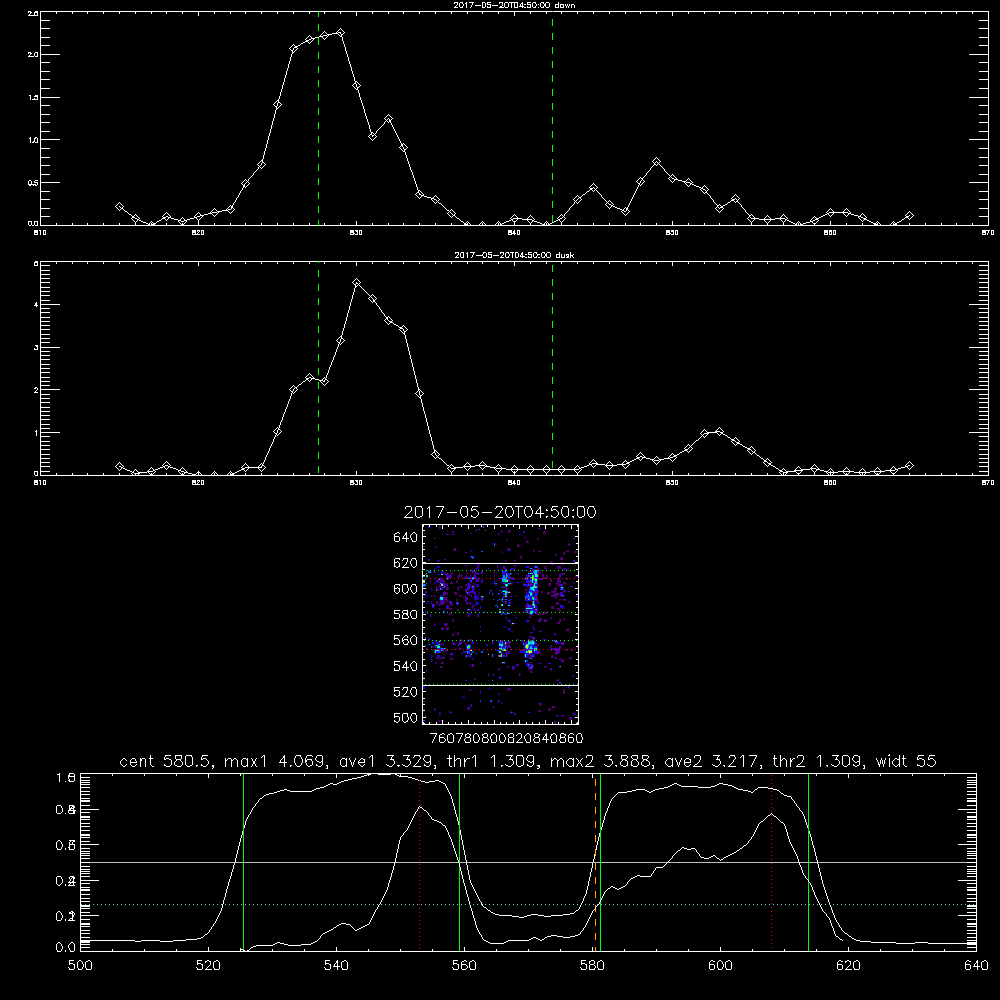Viewport: 1000px width, 1000px height.
Task: Click '860' on the dusk plot x-axis
Action: click(830, 483)
